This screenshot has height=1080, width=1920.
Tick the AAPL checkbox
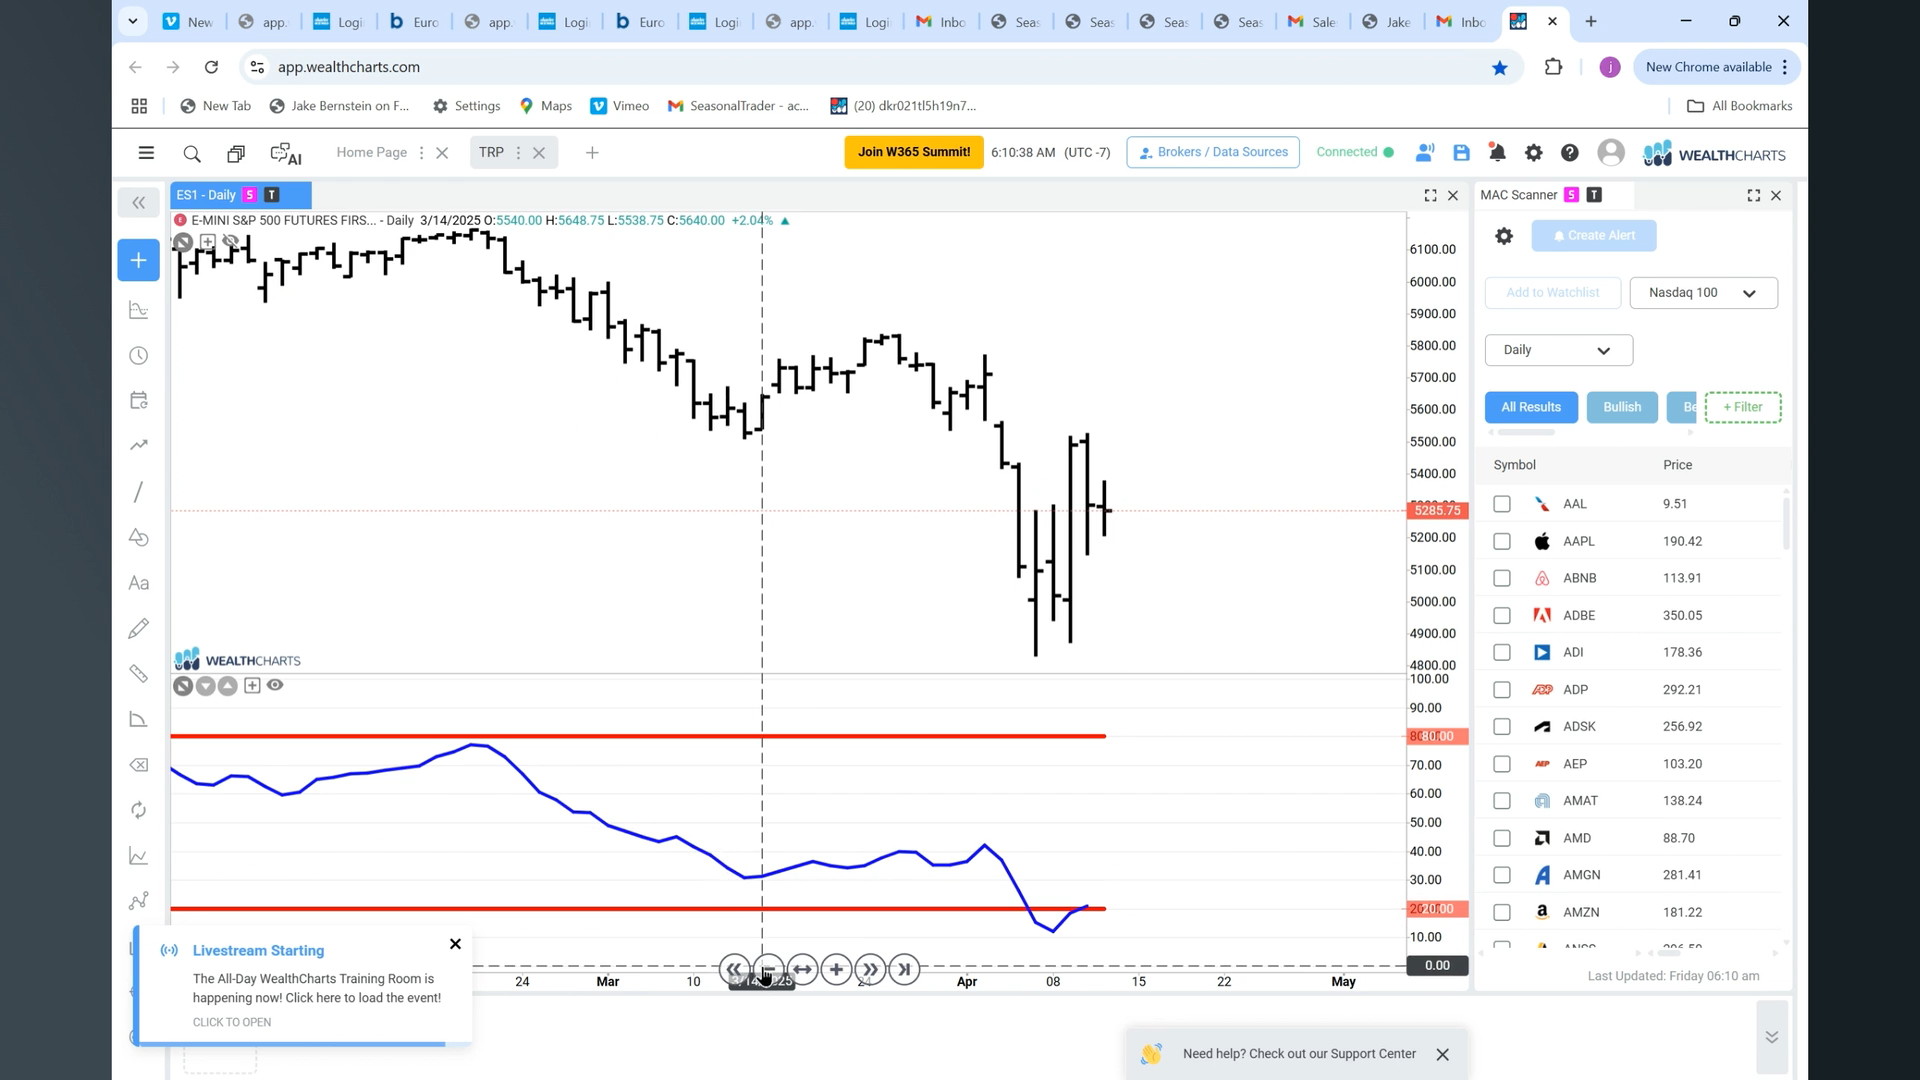tap(1501, 541)
